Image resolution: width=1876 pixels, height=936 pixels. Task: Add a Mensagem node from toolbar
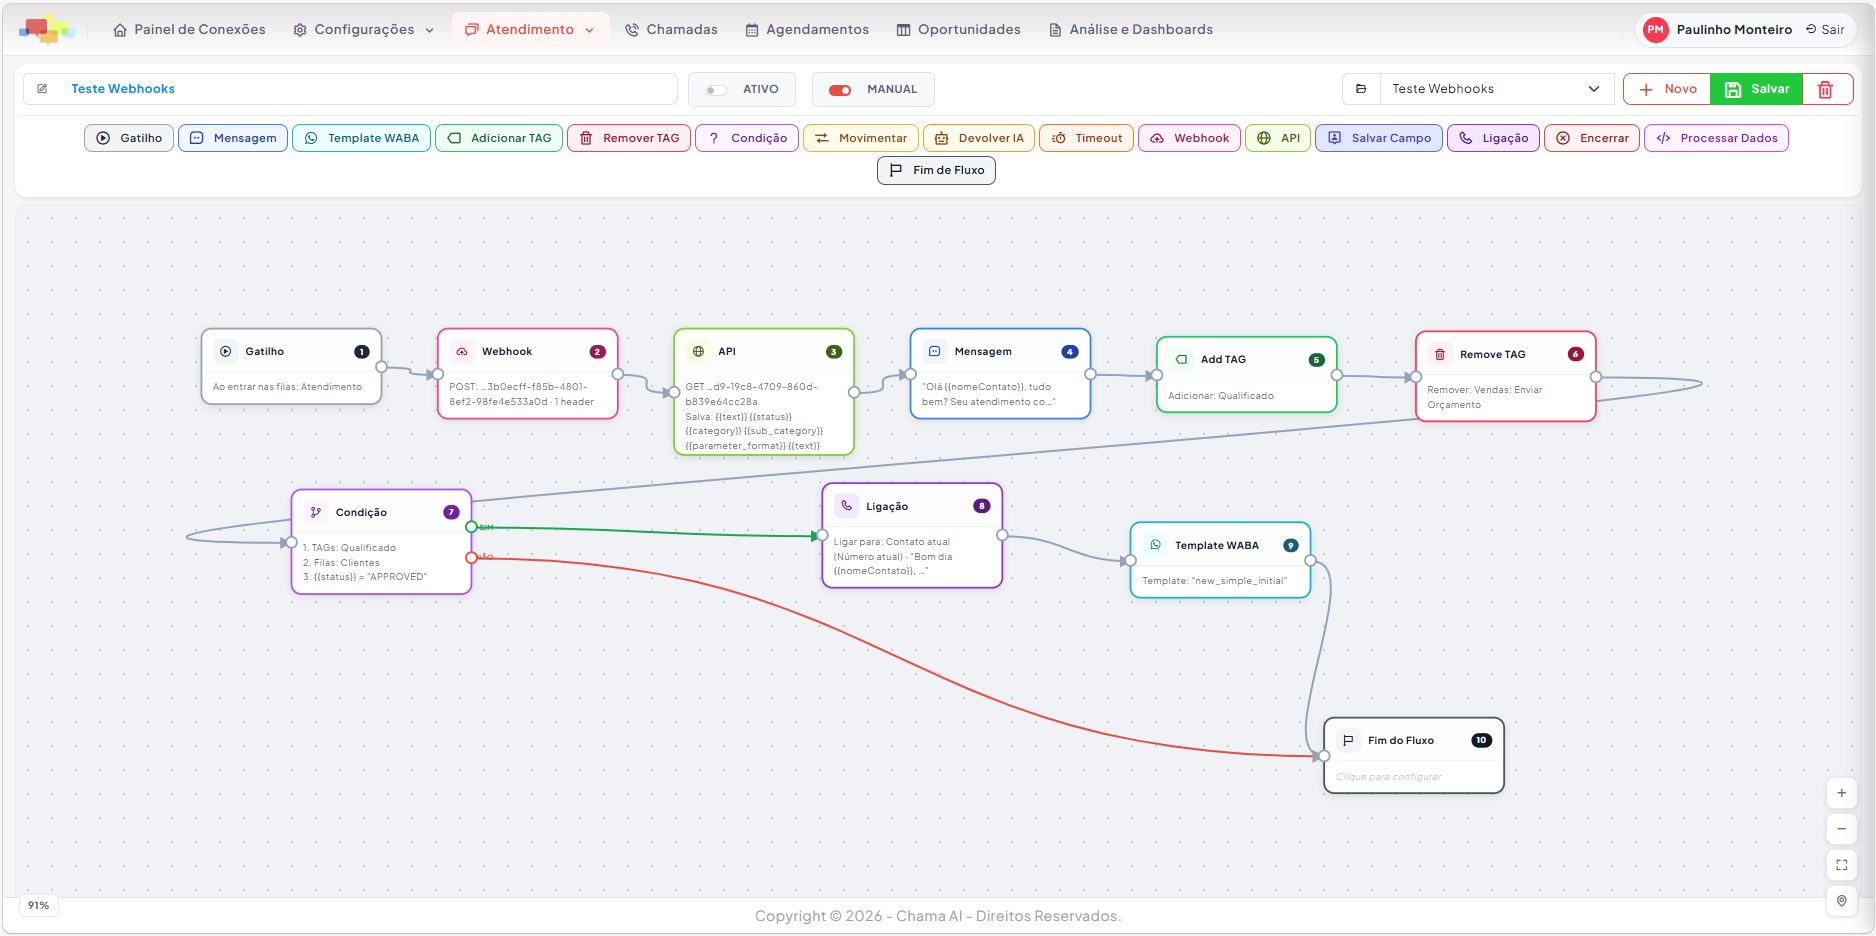[233, 138]
